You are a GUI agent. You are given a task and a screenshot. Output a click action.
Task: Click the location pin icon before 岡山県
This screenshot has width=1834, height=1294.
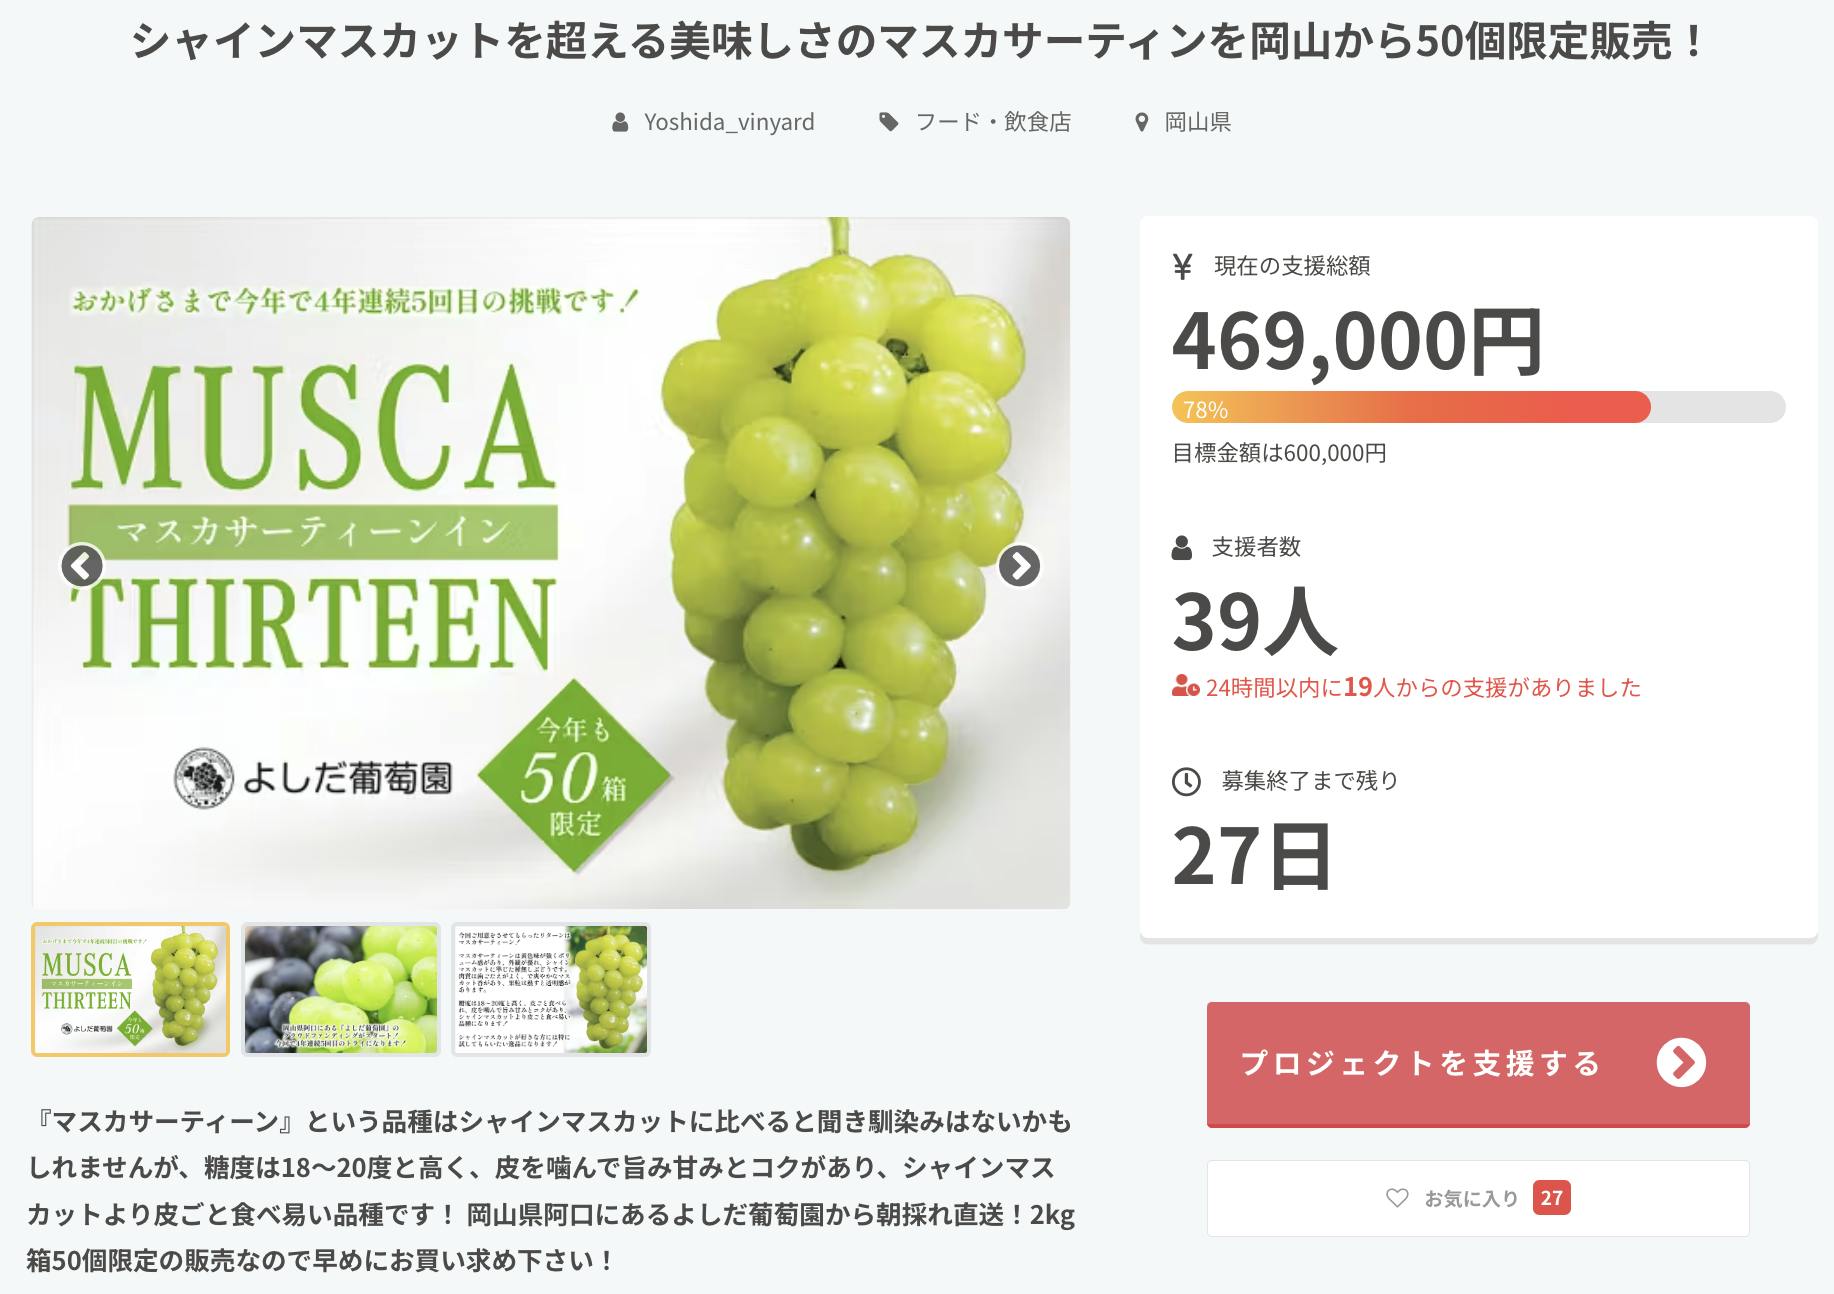[x=1140, y=122]
